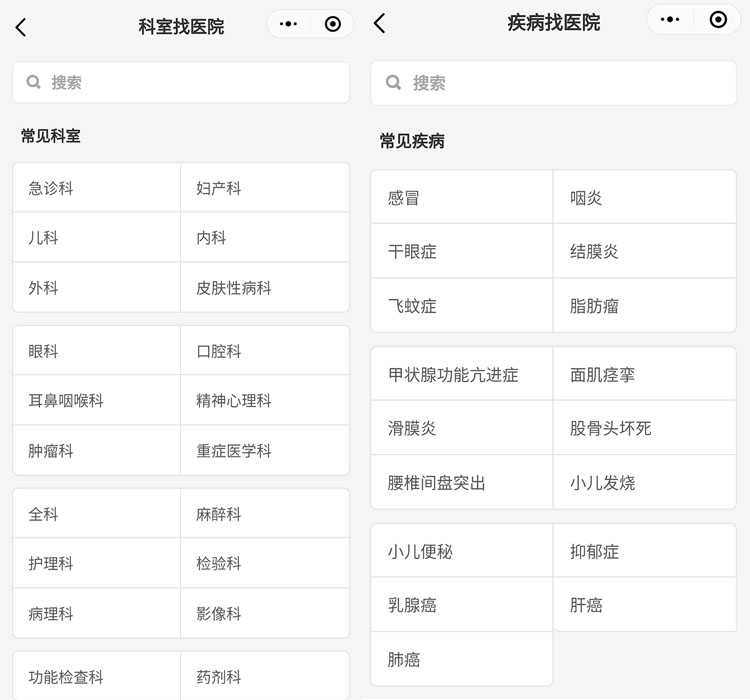Open 皮肤性病科 department

pos(265,288)
